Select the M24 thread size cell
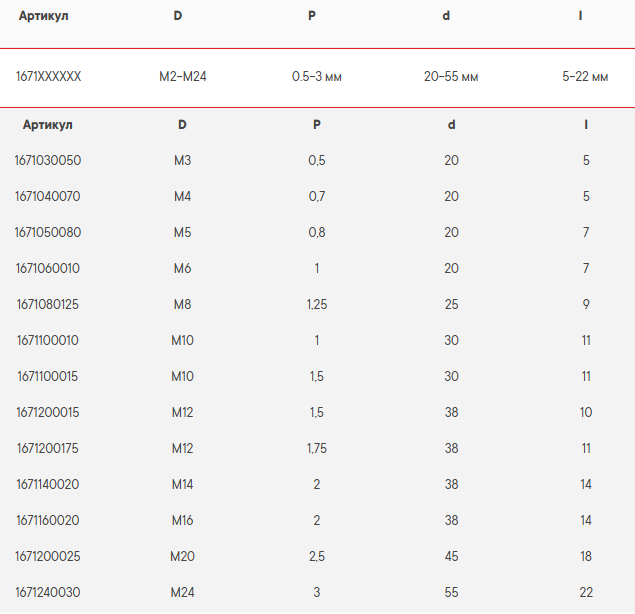635x614 pixels. [x=182, y=592]
